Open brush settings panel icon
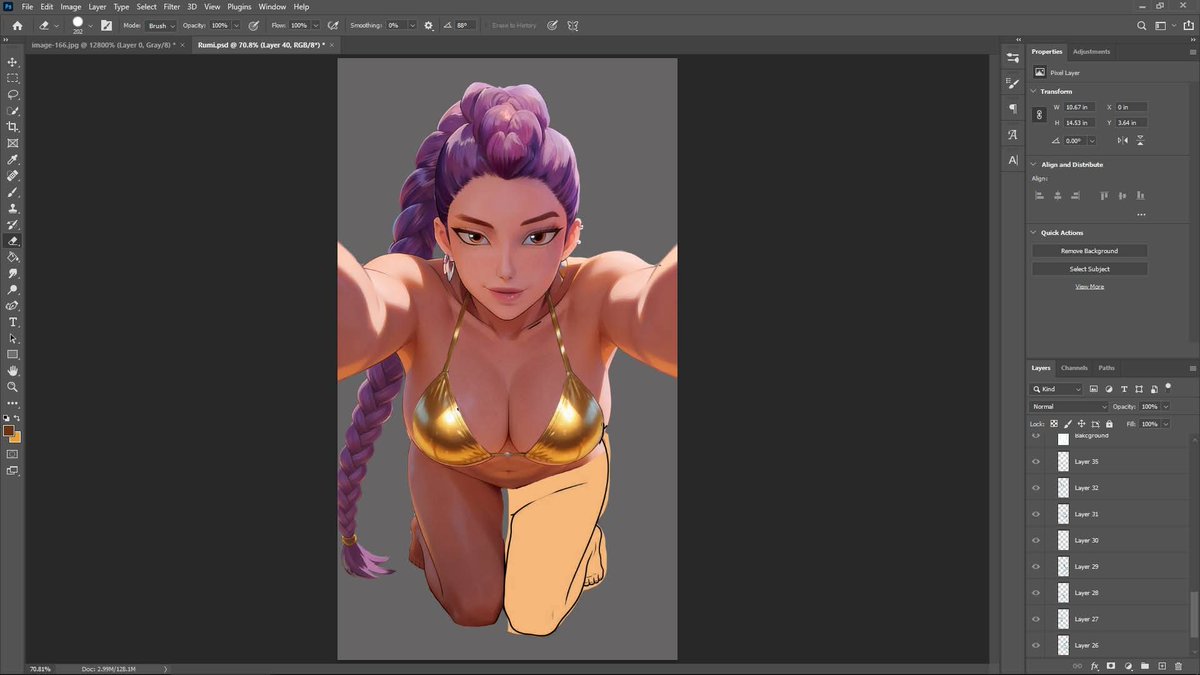 pos(106,25)
